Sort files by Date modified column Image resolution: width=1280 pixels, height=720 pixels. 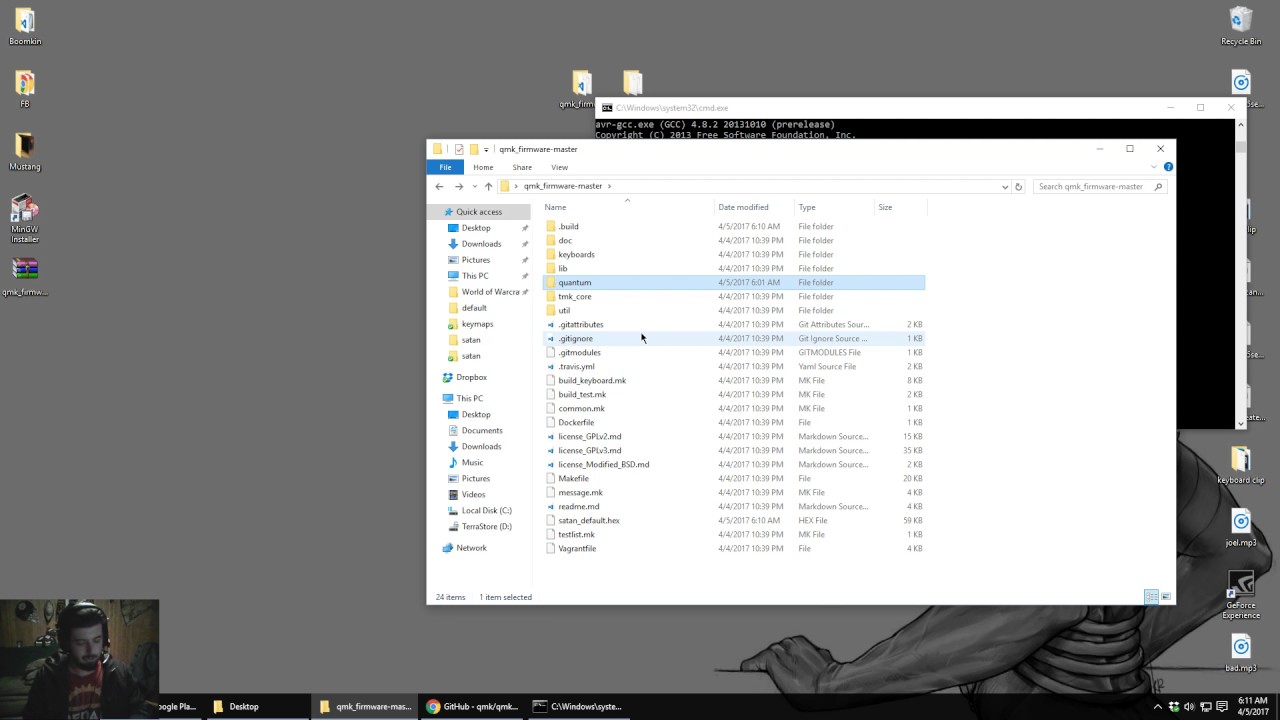(743, 207)
